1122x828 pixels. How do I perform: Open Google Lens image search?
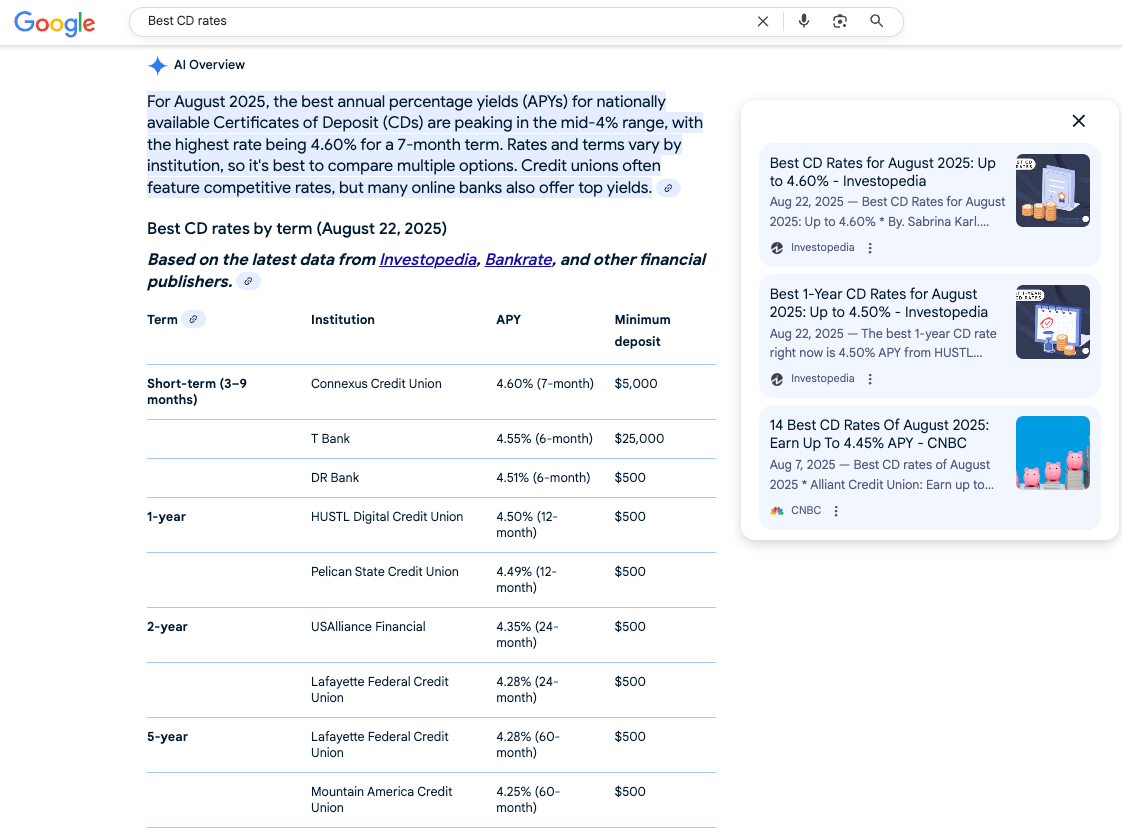pyautogui.click(x=840, y=21)
